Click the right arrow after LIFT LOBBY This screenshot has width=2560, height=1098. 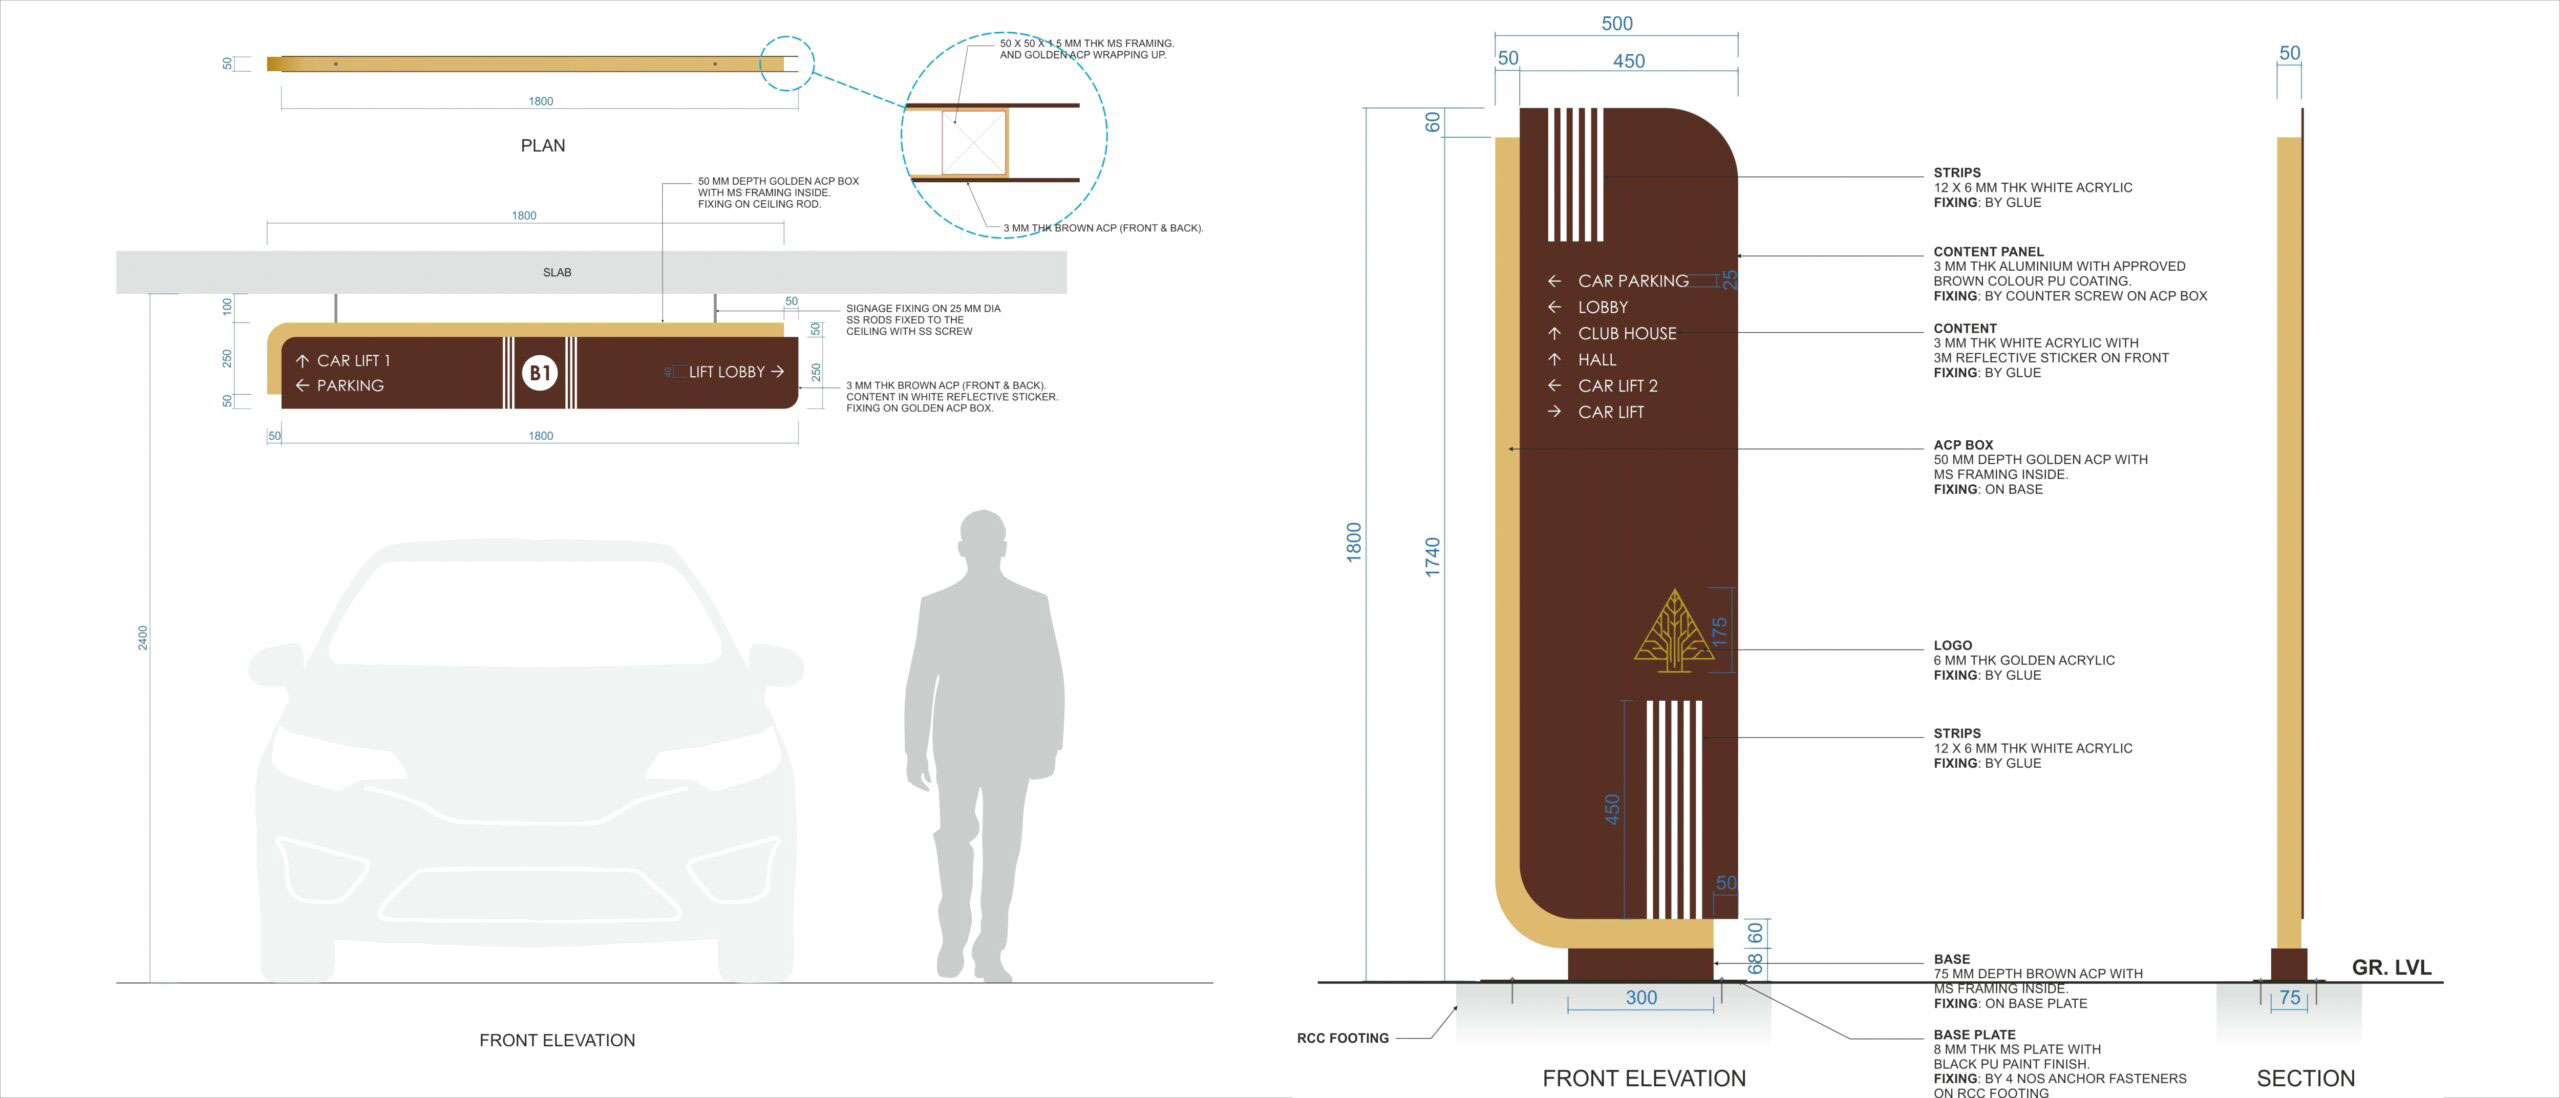tap(777, 372)
